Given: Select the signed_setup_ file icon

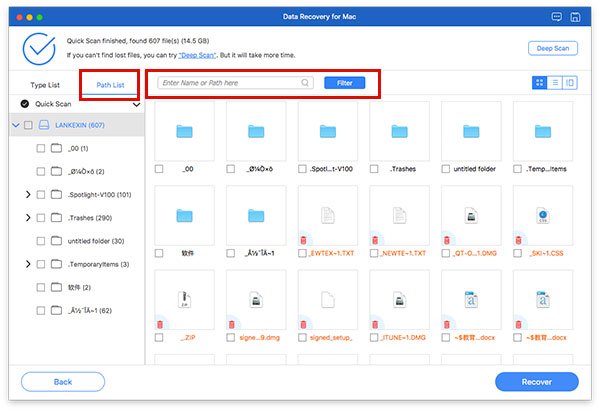Looking at the screenshot, I should coord(328,300).
